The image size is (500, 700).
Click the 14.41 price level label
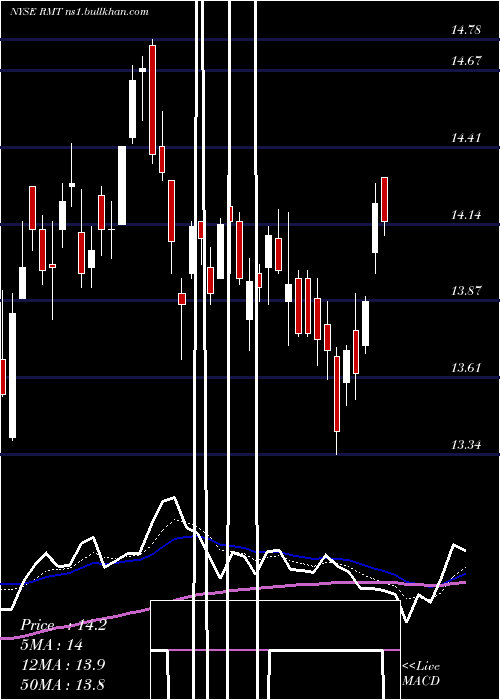click(x=466, y=138)
